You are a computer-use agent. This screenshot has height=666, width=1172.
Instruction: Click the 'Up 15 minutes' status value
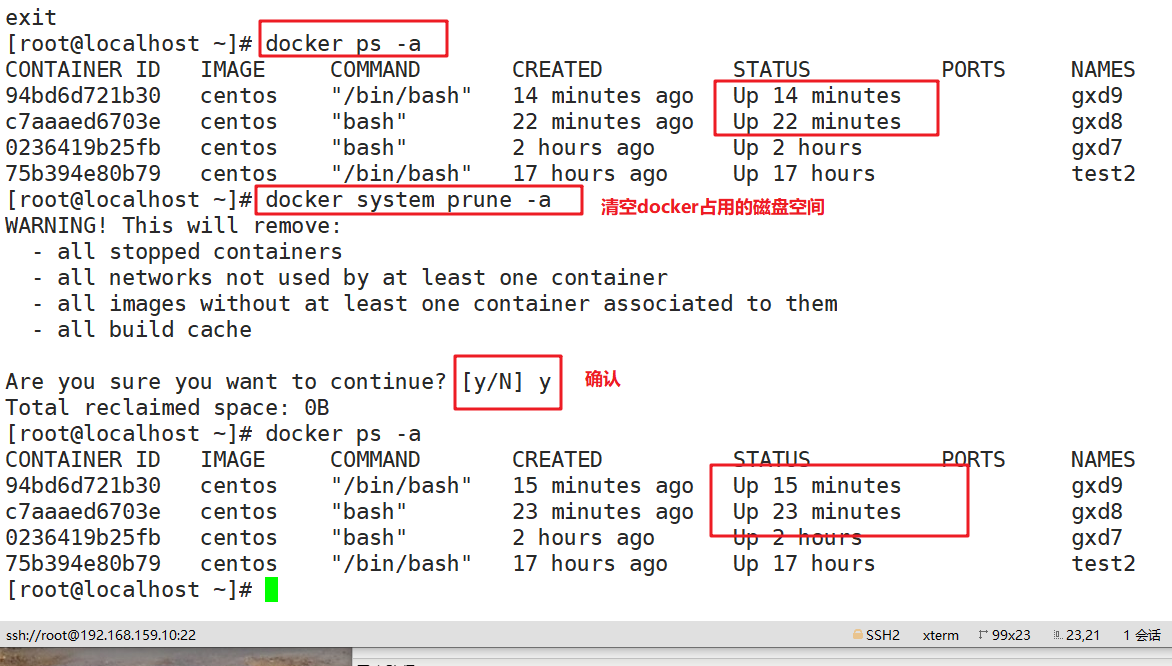(817, 486)
